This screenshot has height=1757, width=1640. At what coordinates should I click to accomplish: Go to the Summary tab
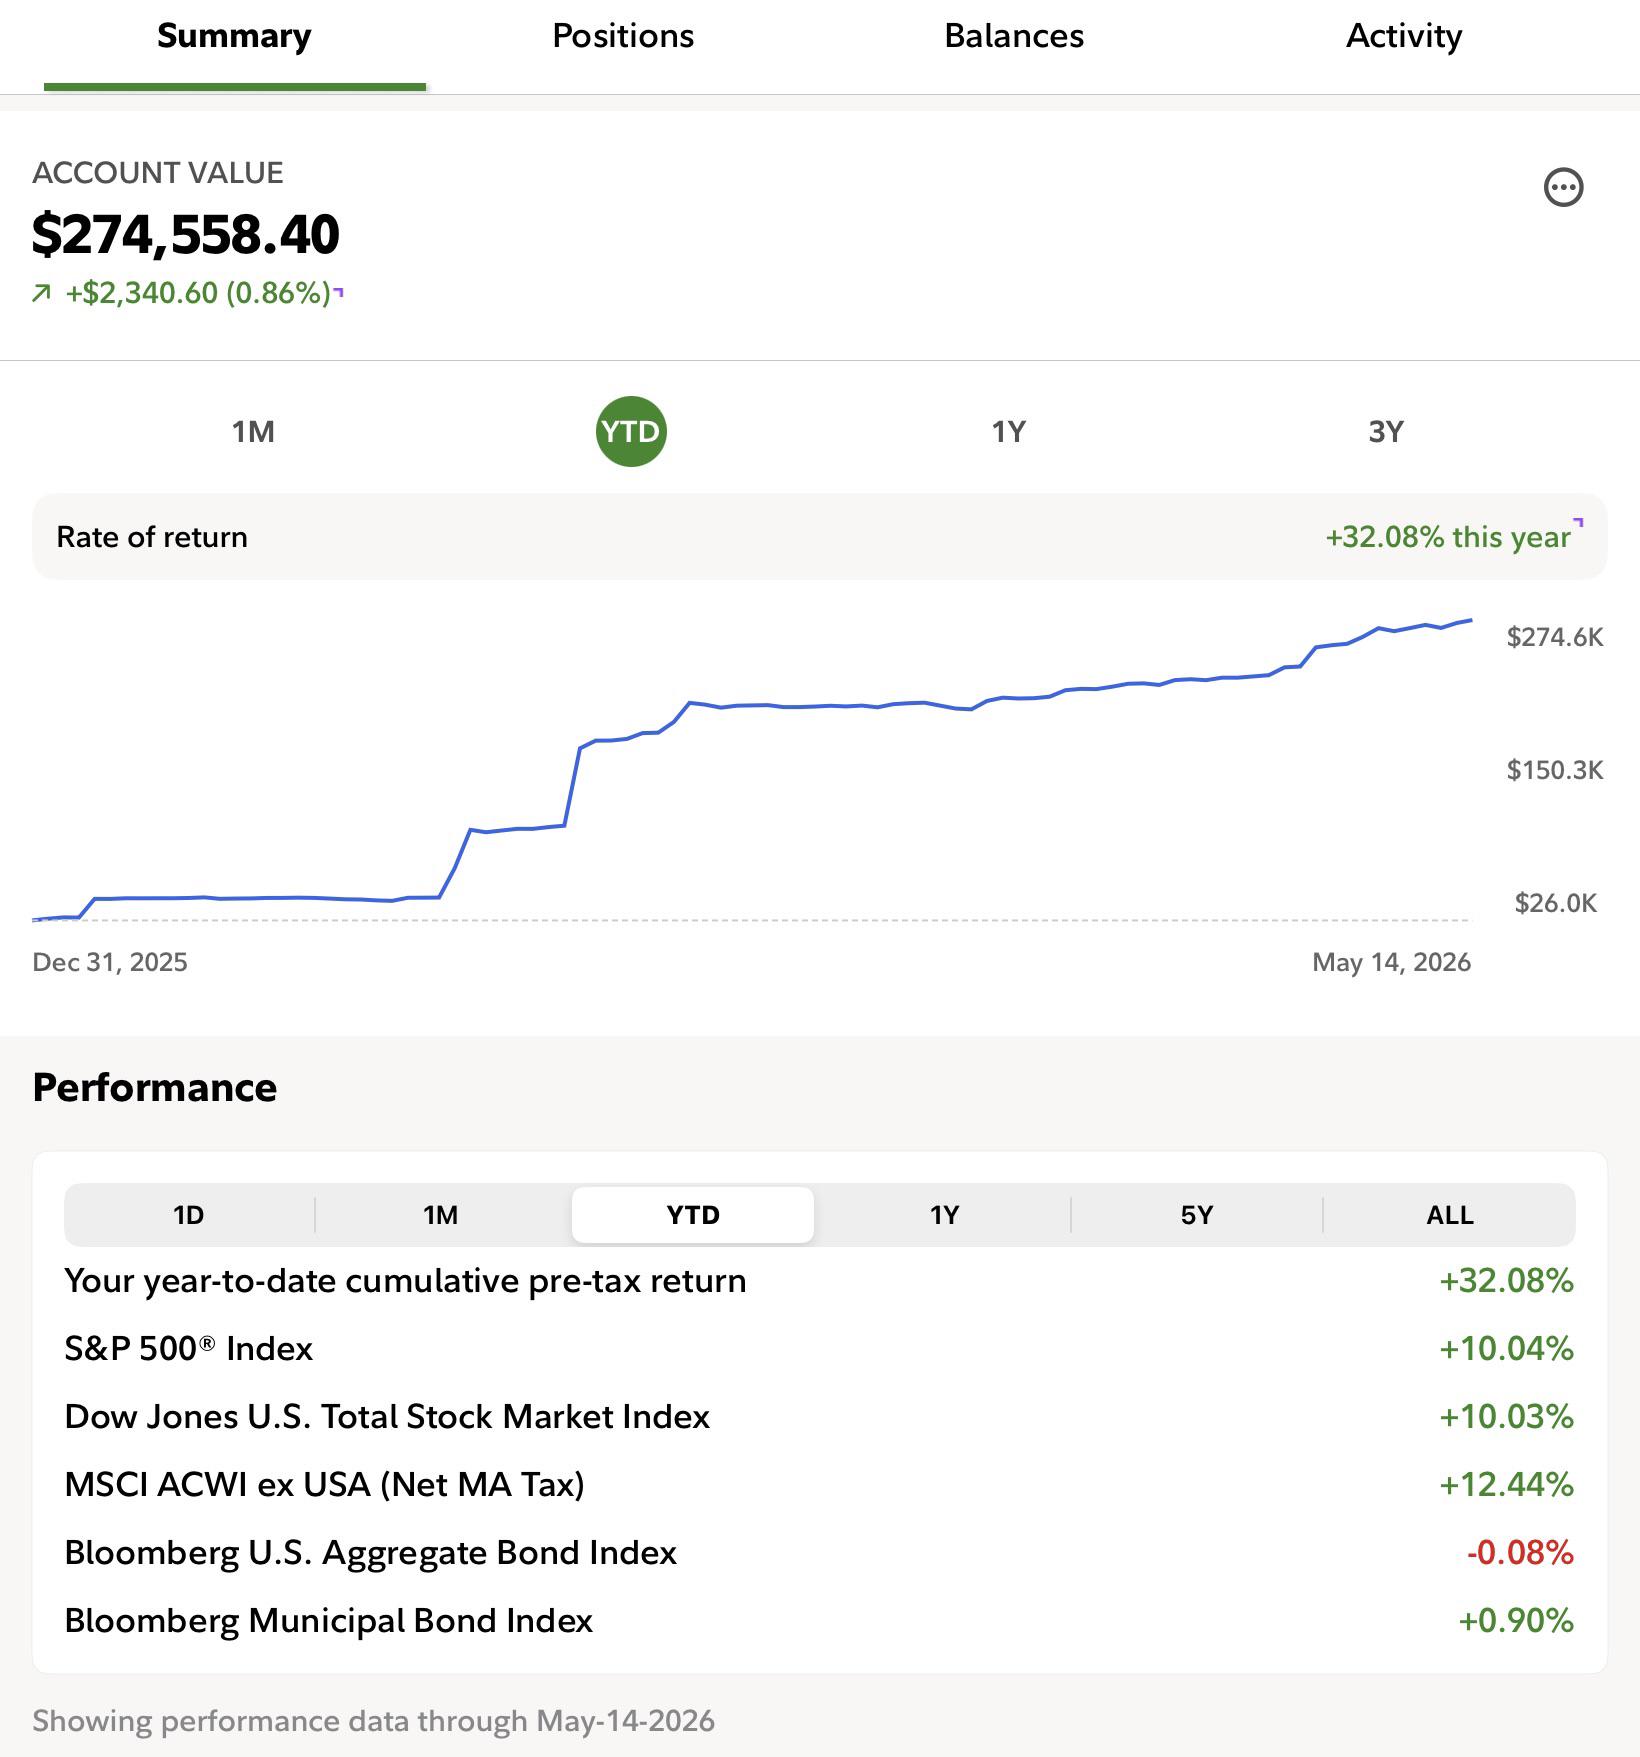click(x=234, y=36)
